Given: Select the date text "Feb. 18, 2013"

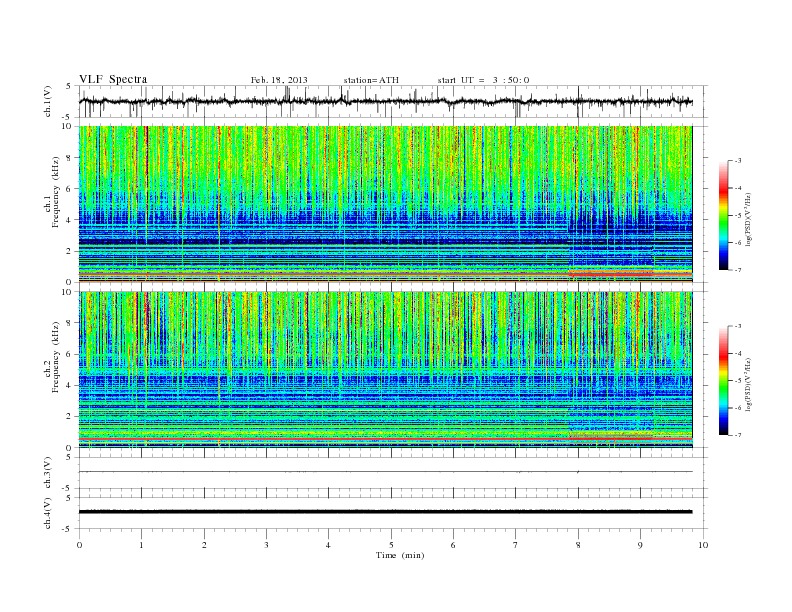Looking at the screenshot, I should click(x=279, y=80).
